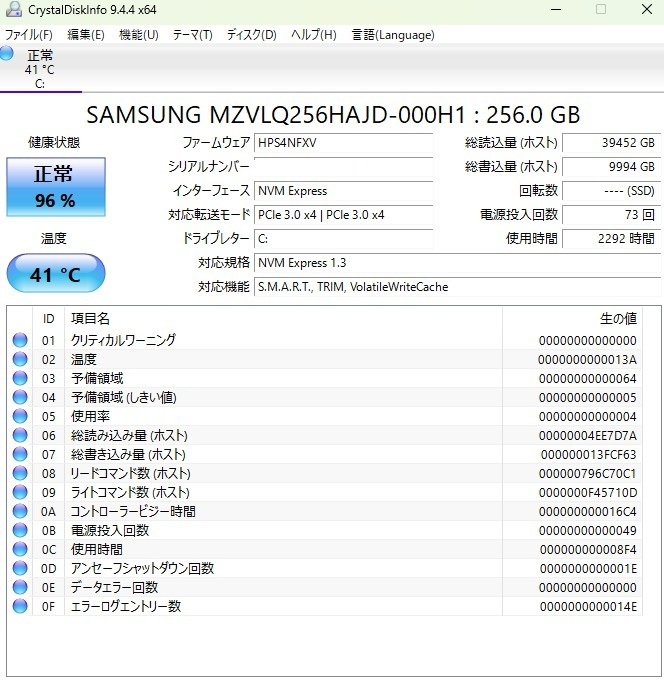
Task: Open the 機能(U) menu
Action: point(139,35)
